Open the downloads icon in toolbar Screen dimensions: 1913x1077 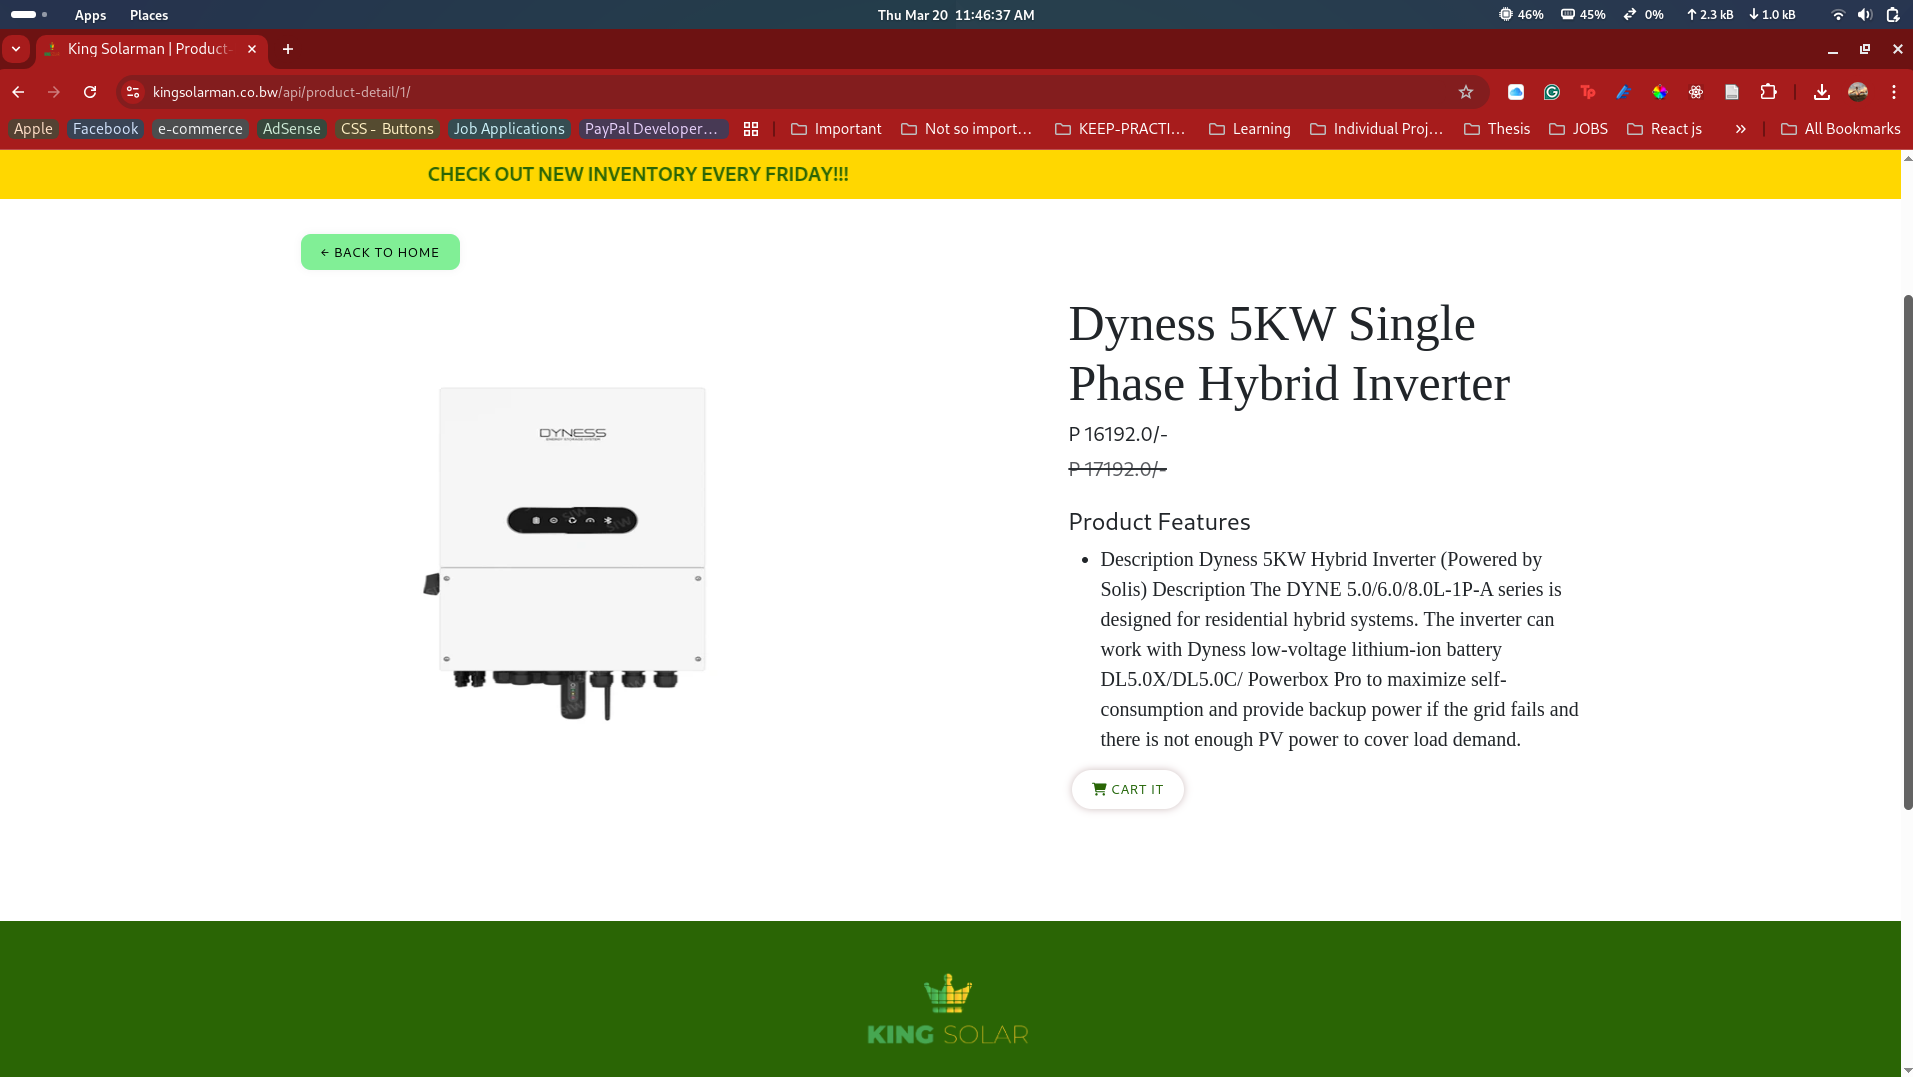click(x=1821, y=92)
